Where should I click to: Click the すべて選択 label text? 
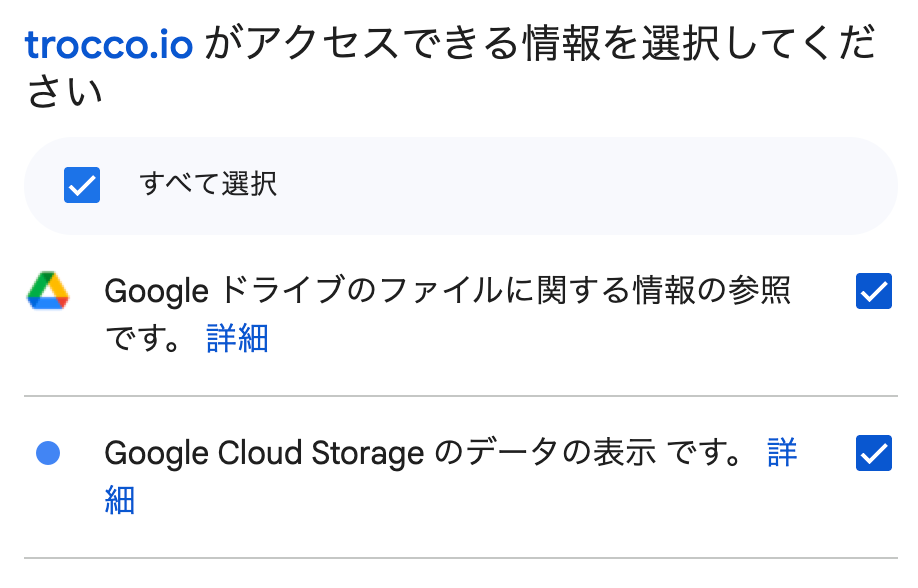[x=208, y=184]
